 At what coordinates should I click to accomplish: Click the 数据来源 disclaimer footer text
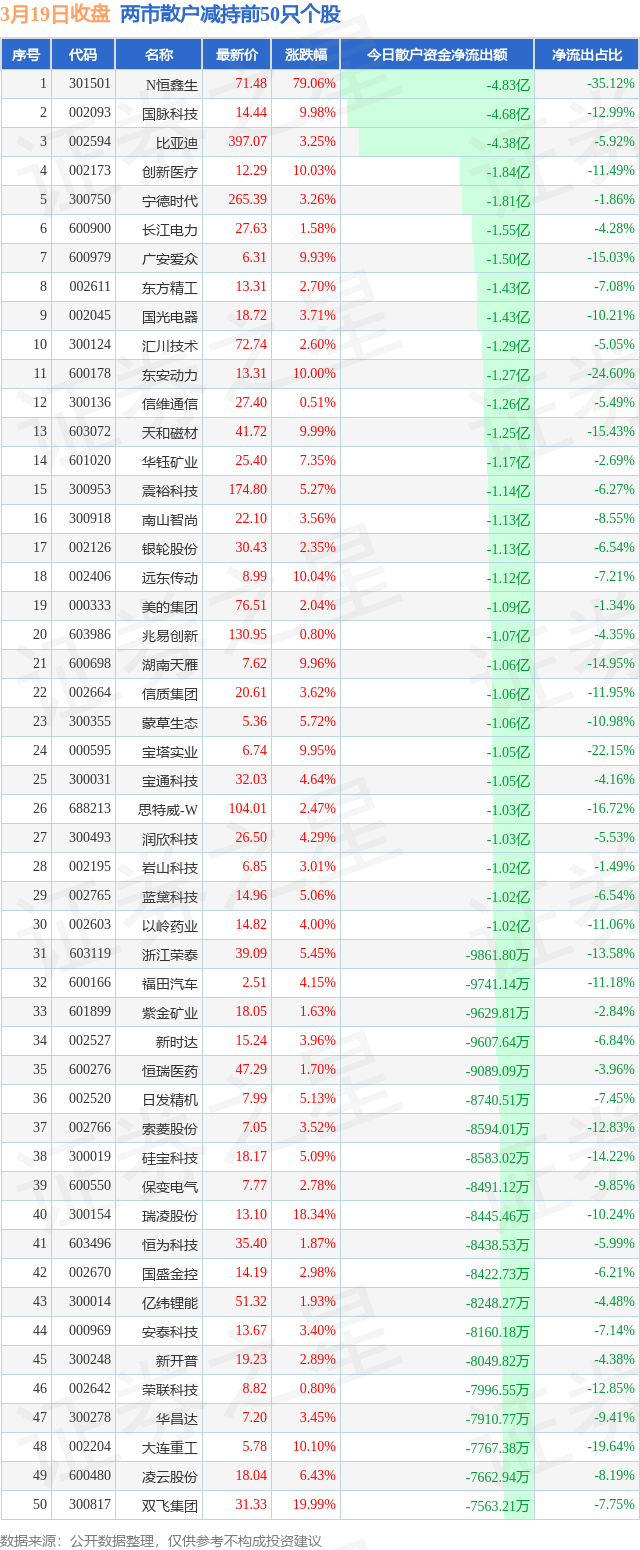coord(162,1540)
